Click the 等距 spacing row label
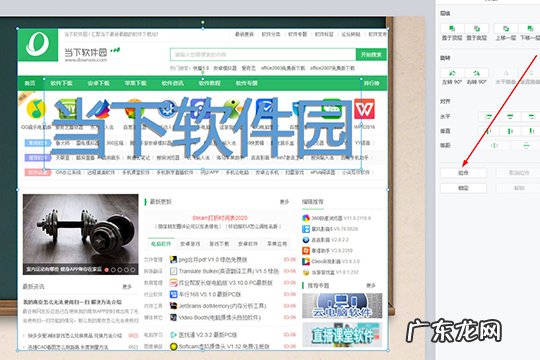Viewport: 540px width, 360px height. click(x=445, y=146)
